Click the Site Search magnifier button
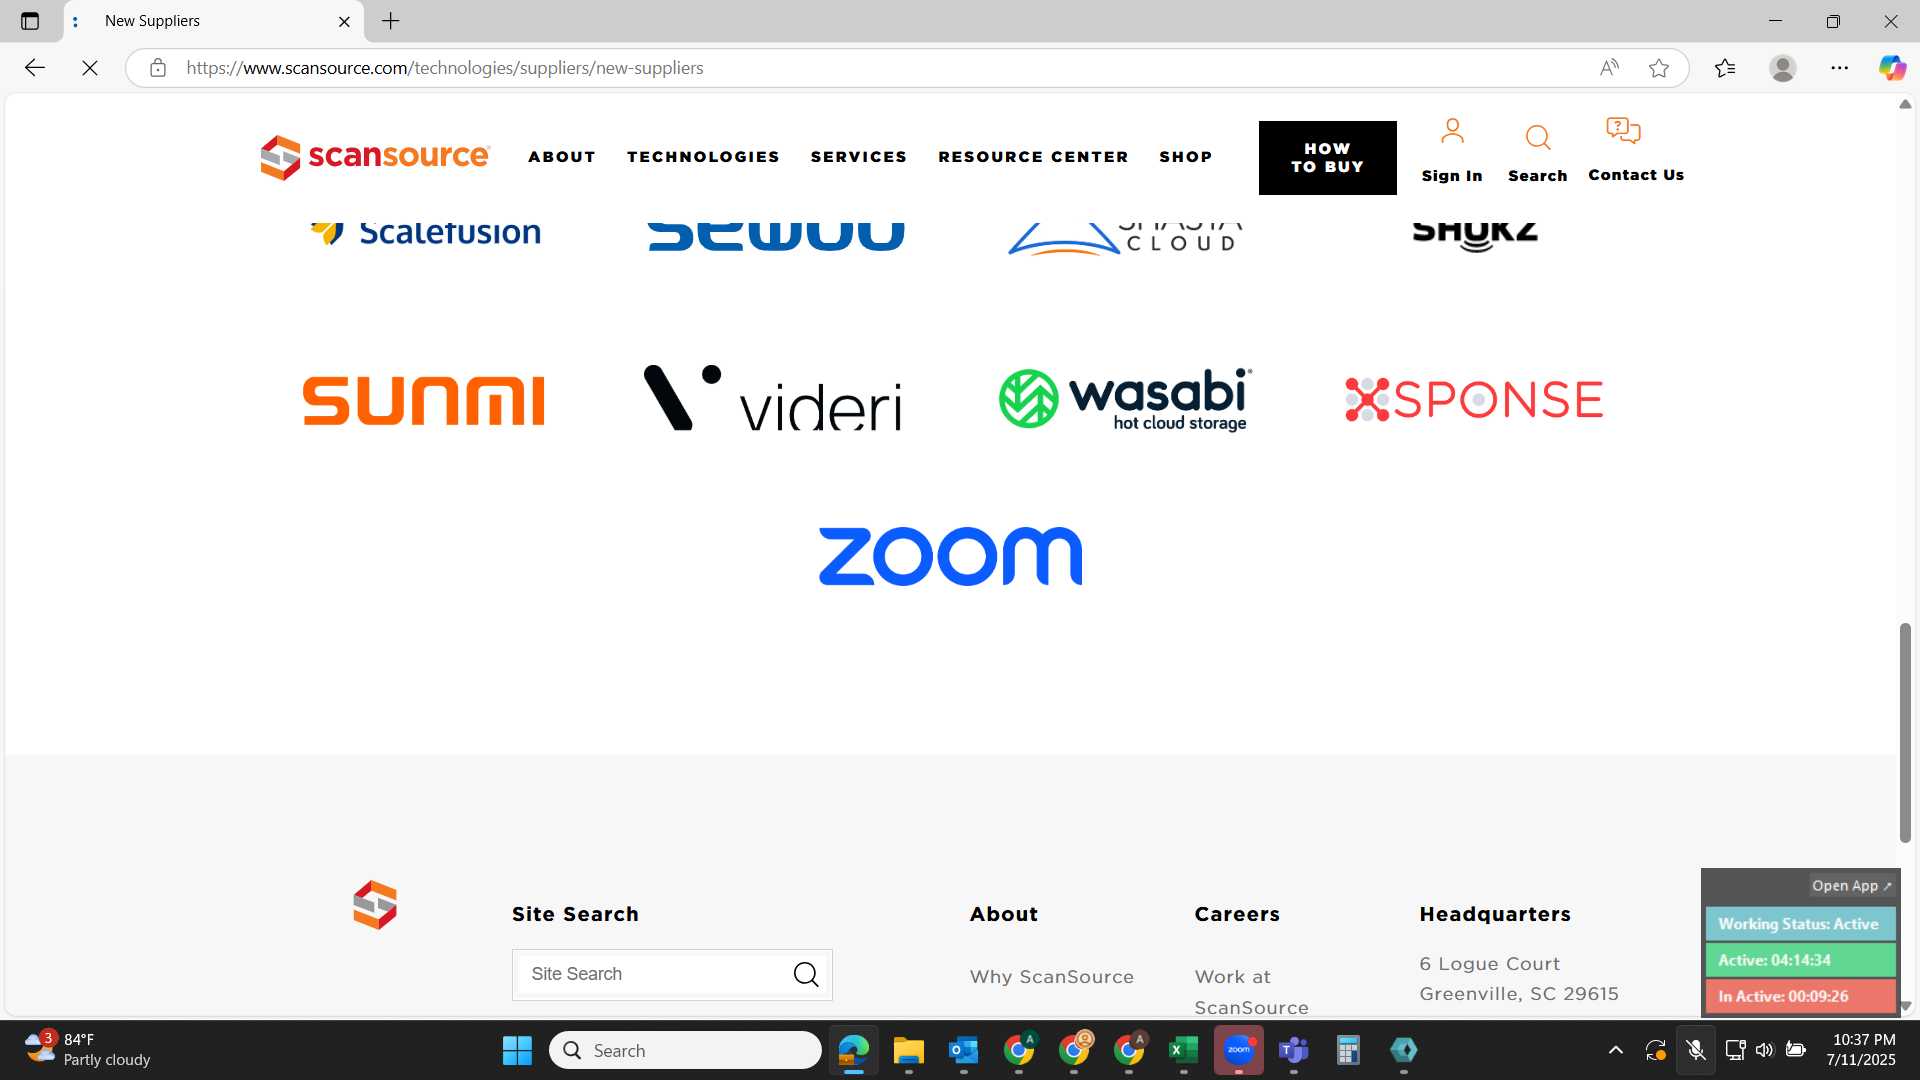Viewport: 1920px width, 1080px height. (x=806, y=974)
